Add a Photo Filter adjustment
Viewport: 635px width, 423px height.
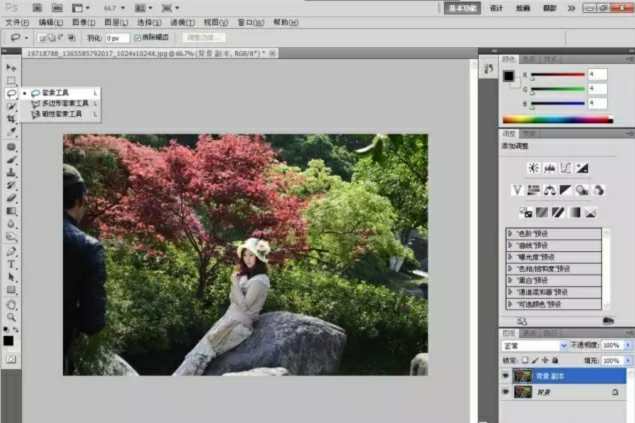[582, 190]
